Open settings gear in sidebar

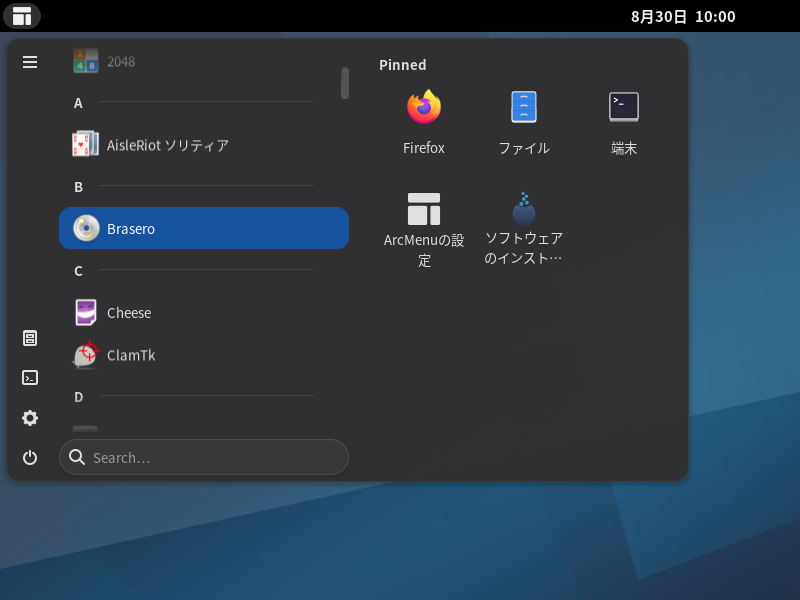tap(30, 418)
